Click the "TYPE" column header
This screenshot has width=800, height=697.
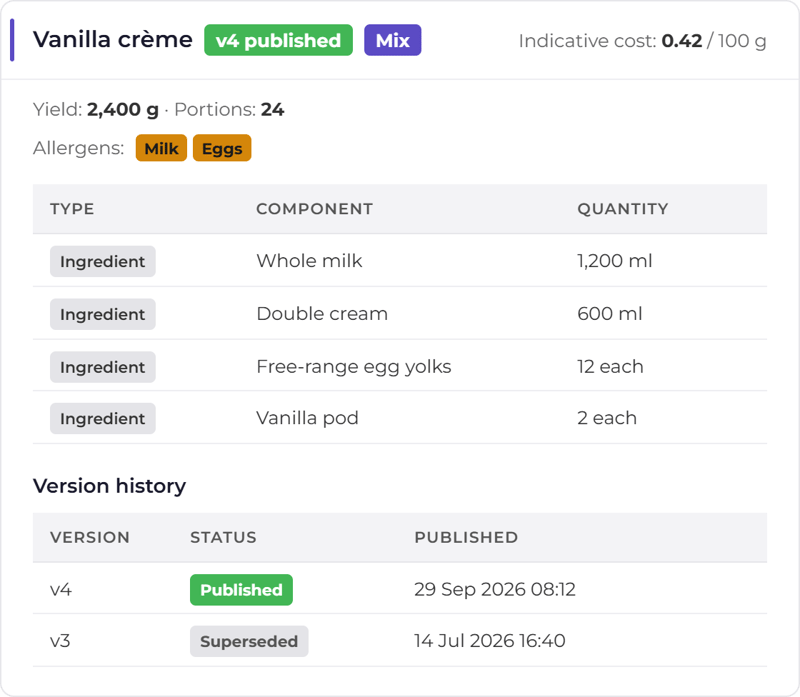(72, 209)
